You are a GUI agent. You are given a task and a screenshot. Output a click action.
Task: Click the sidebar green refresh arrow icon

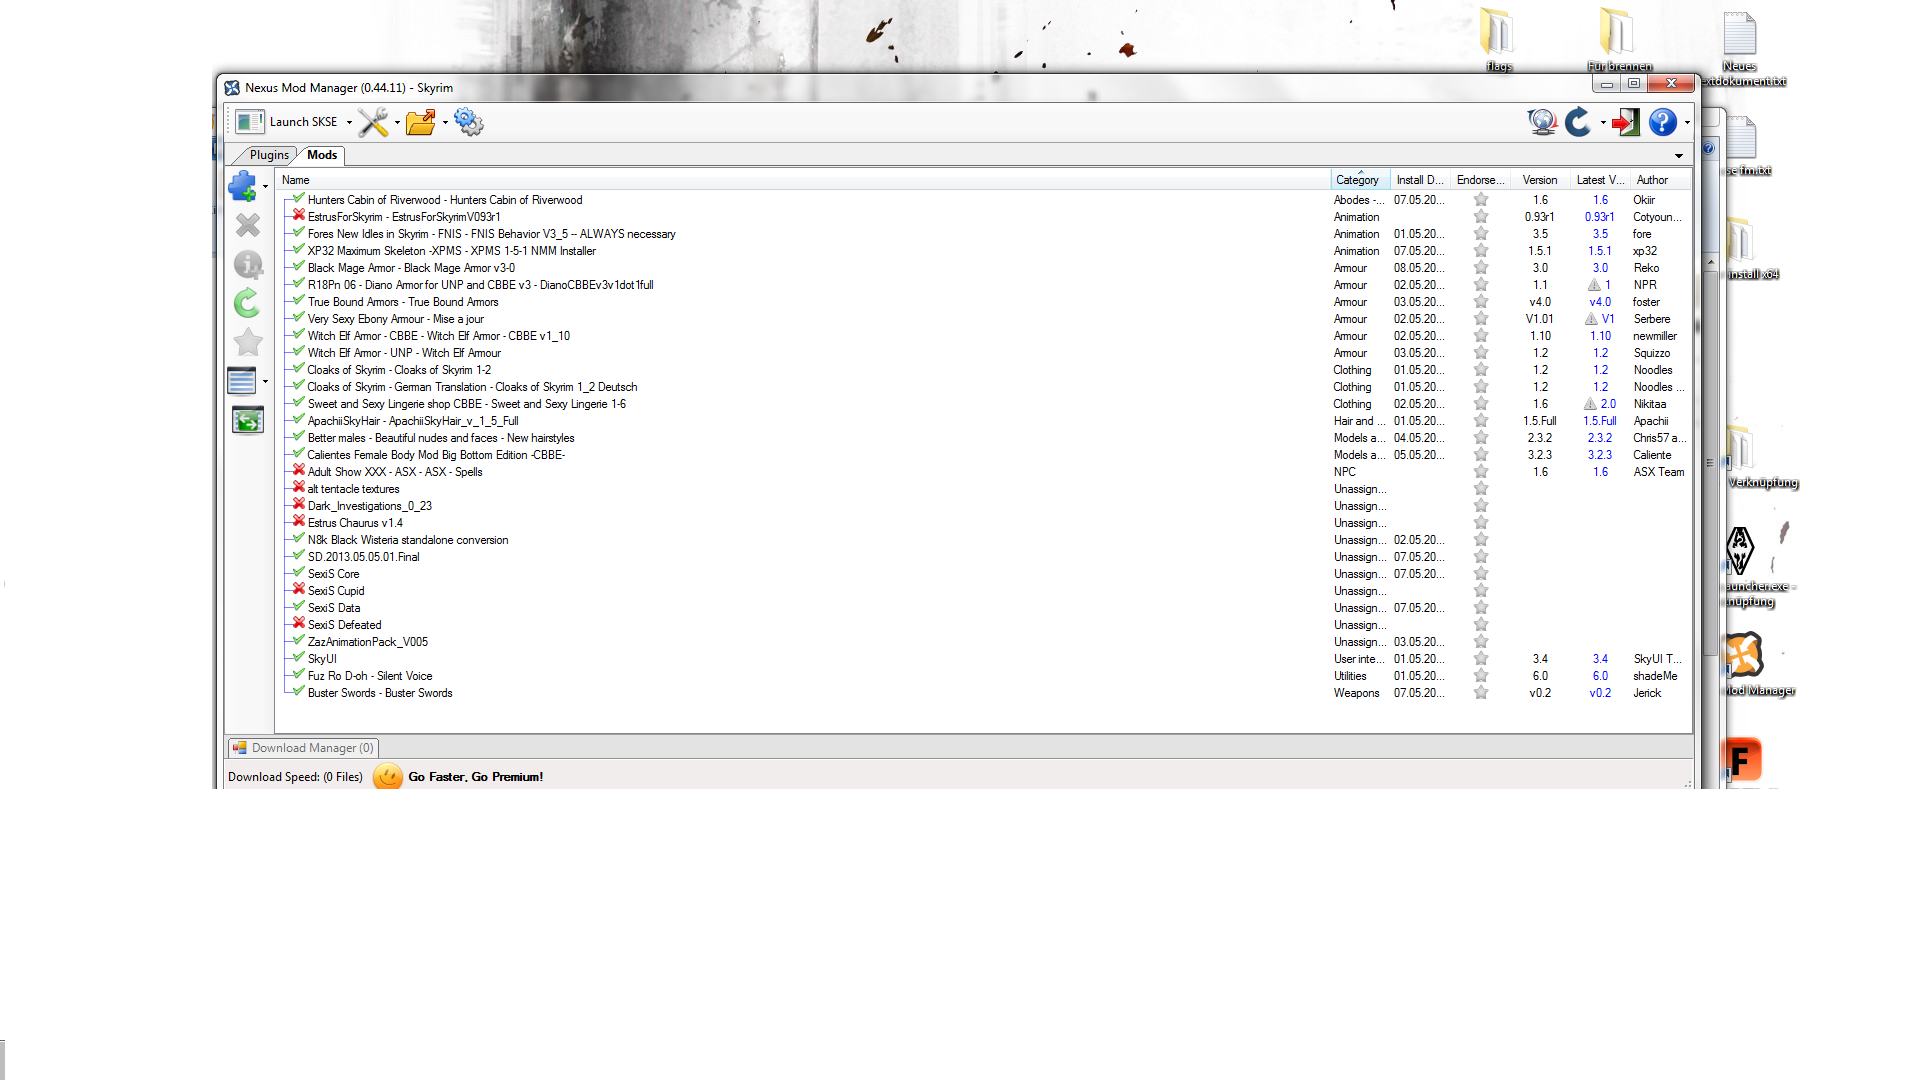[247, 303]
